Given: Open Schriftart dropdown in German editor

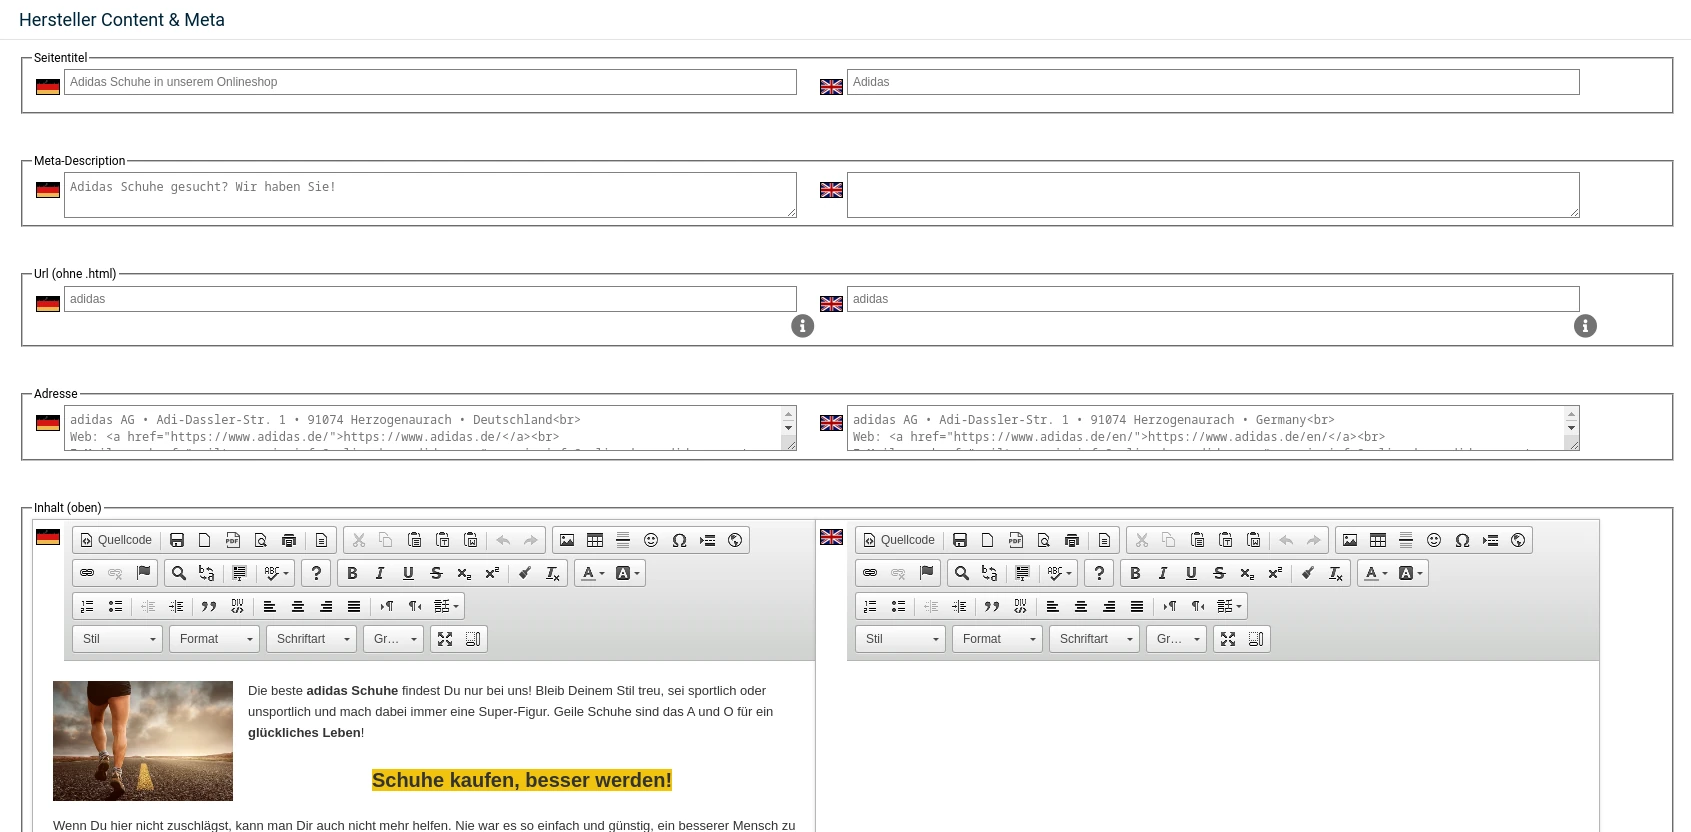Looking at the screenshot, I should pyautogui.click(x=311, y=639).
